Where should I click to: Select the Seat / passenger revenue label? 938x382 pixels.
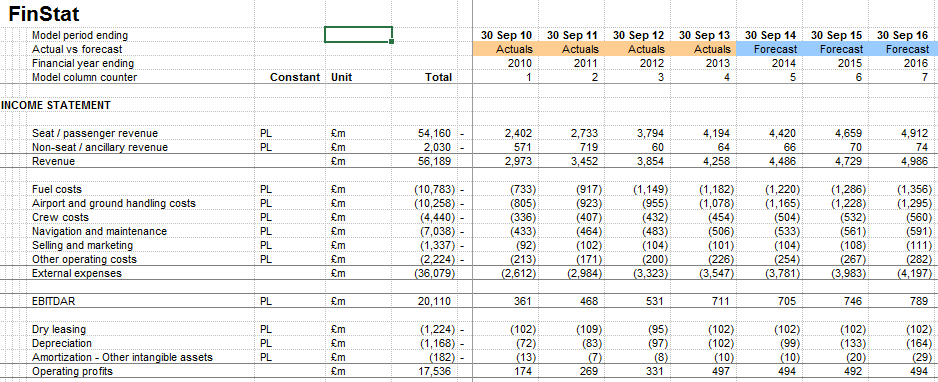coord(95,133)
